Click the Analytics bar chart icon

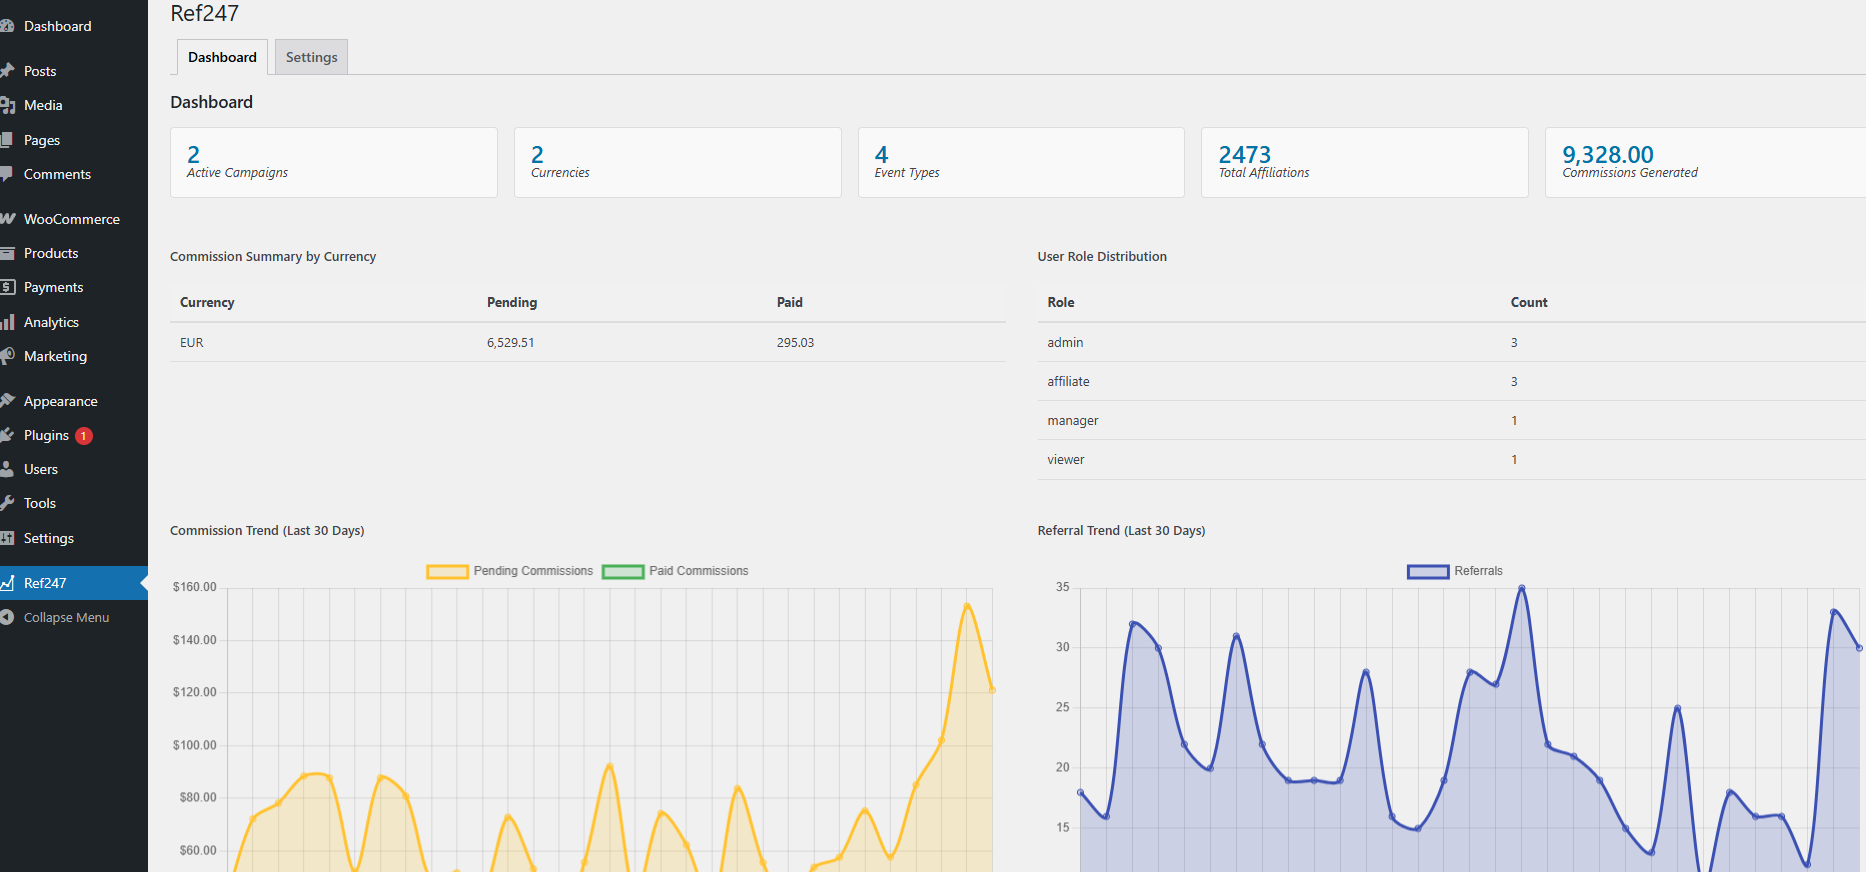tap(7, 322)
